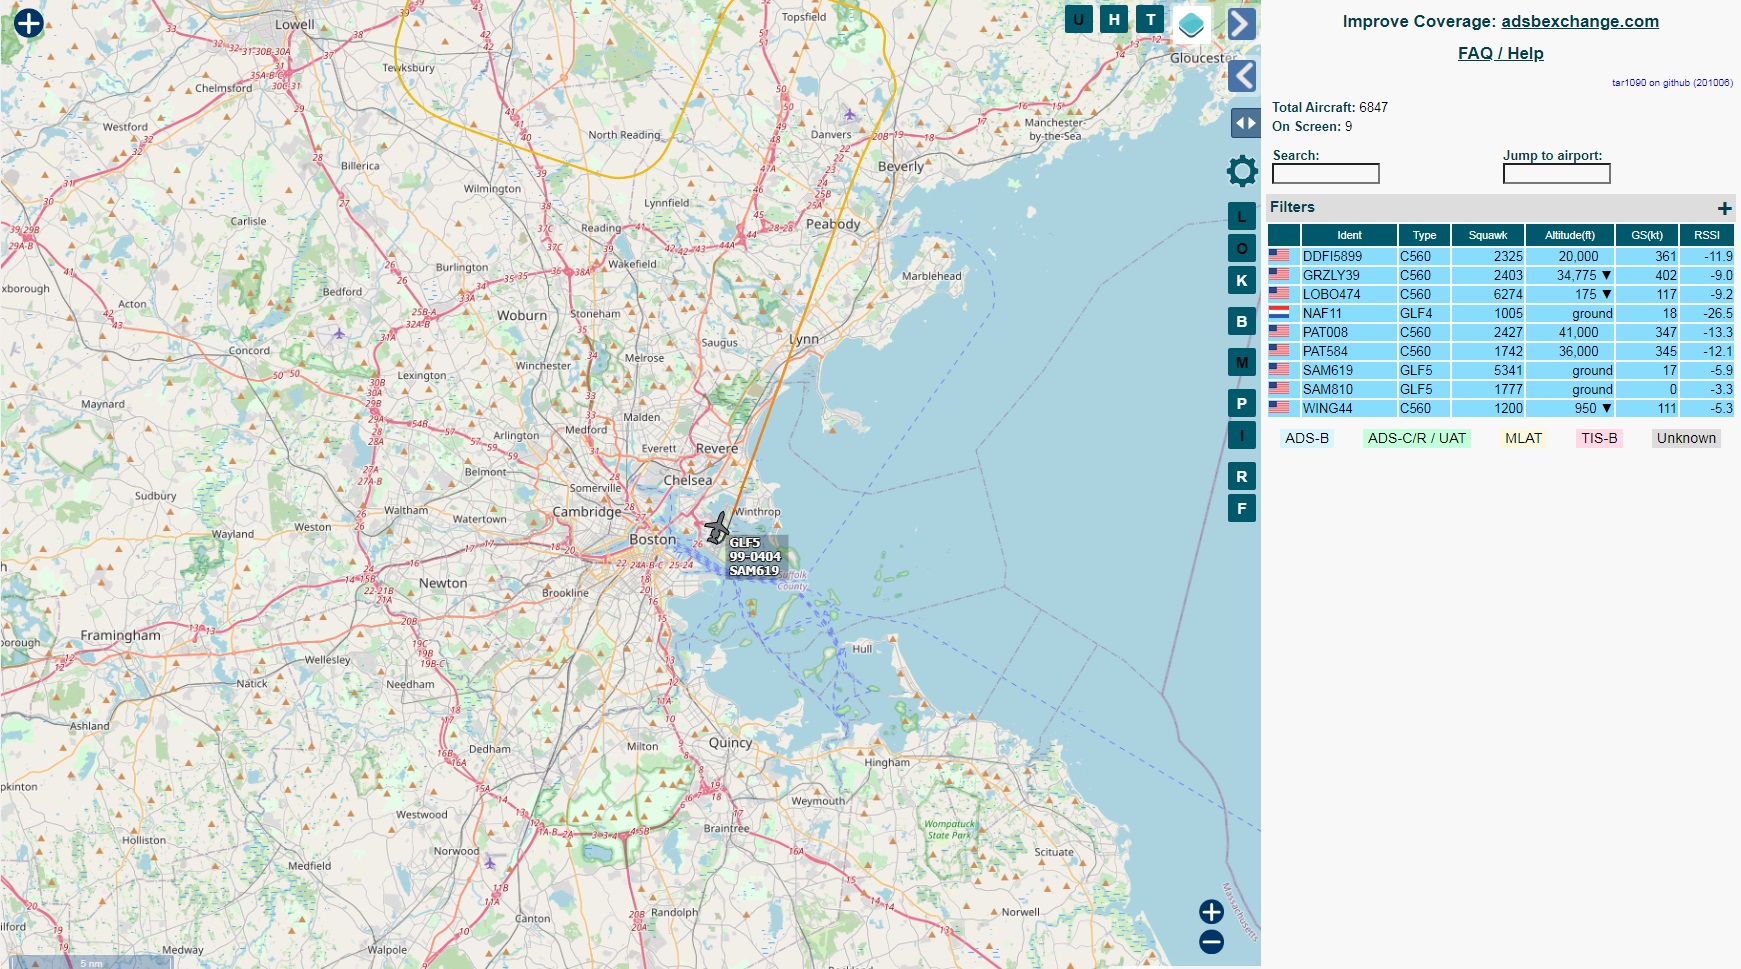Click the small aircraft near Bedford
Screen dimensions: 1741x969
click(339, 333)
